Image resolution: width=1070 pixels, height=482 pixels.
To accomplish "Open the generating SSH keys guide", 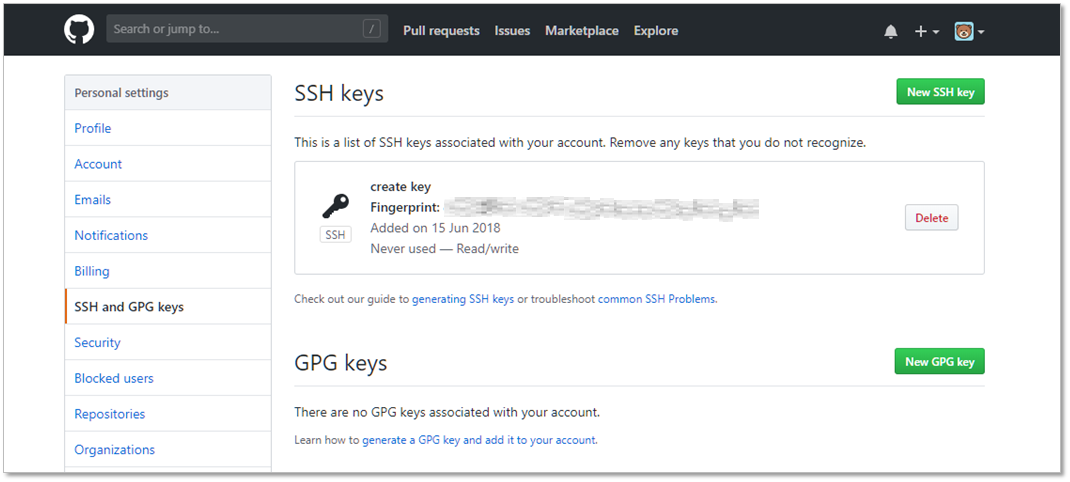I will pos(463,299).
